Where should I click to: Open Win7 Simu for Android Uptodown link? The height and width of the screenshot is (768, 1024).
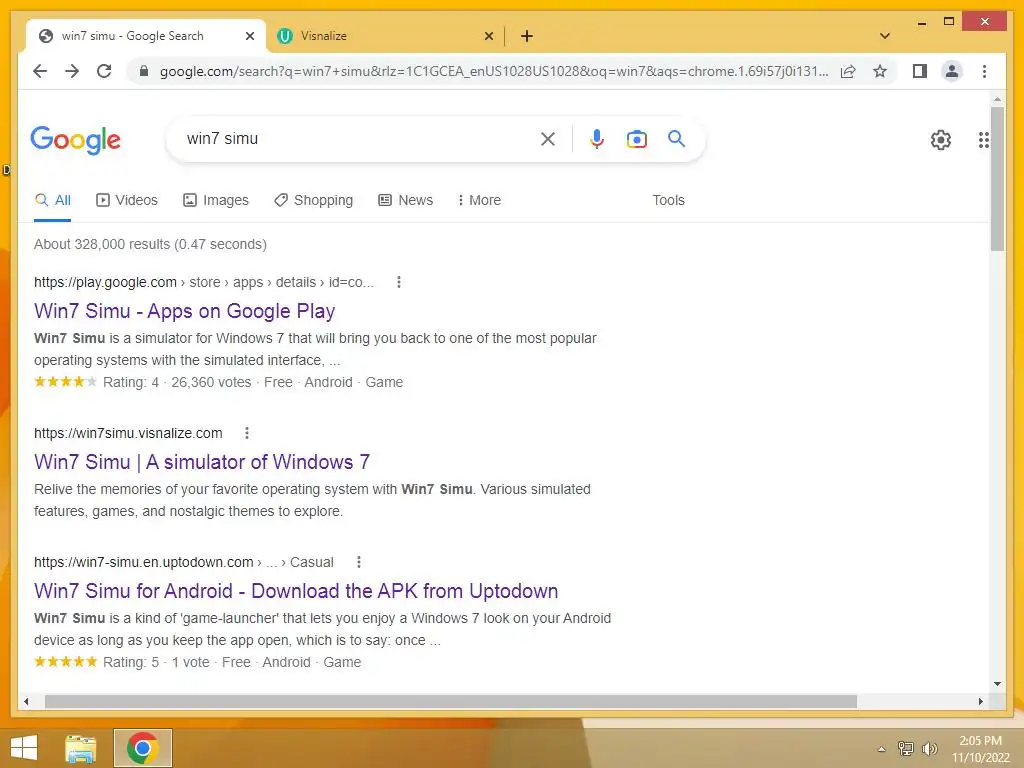click(x=296, y=591)
